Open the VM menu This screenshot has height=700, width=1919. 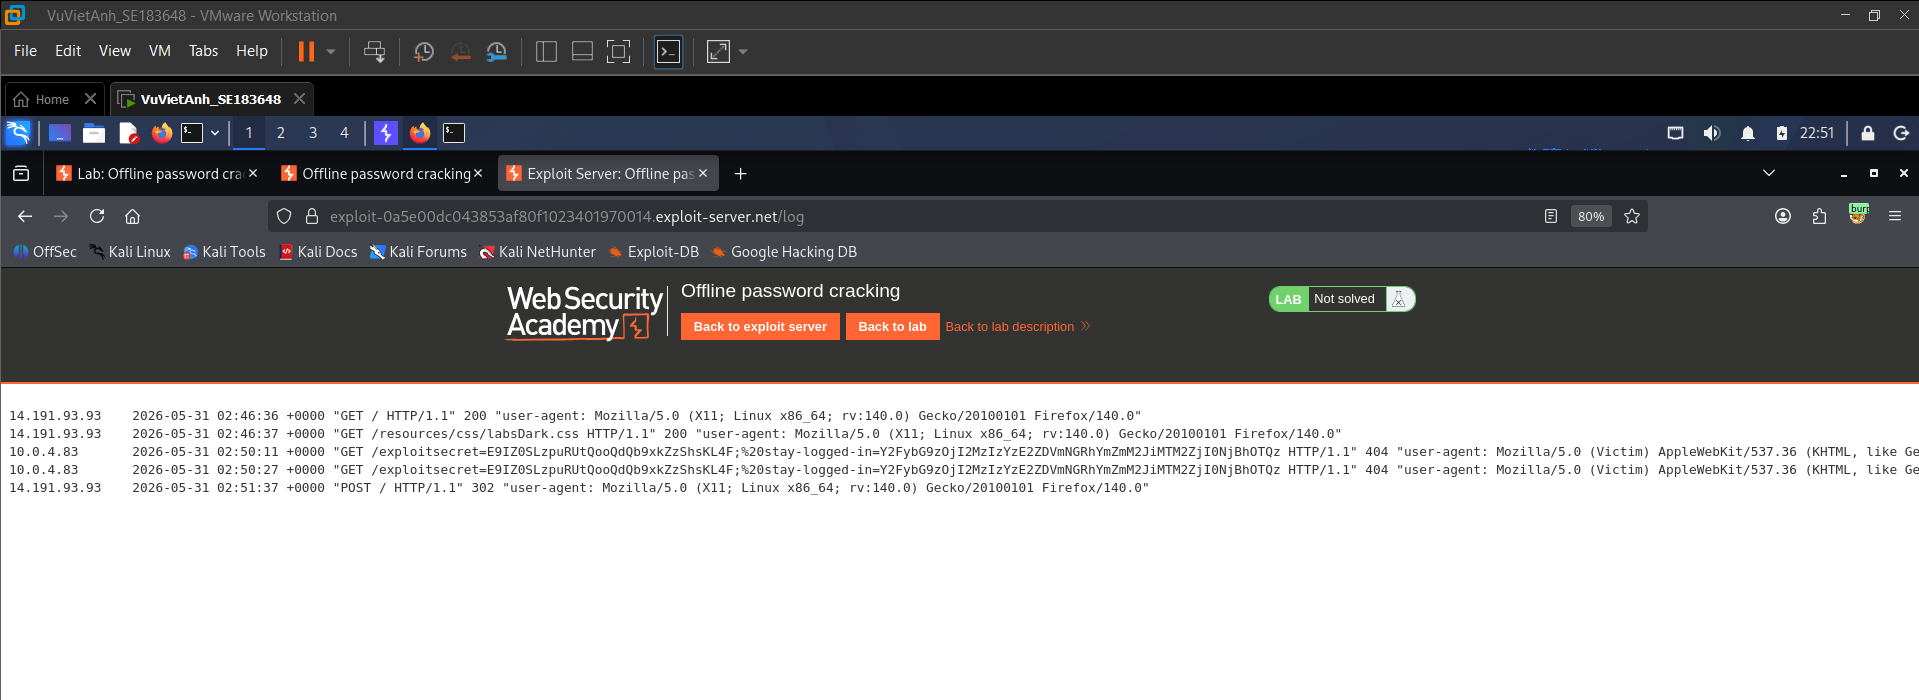coord(160,51)
